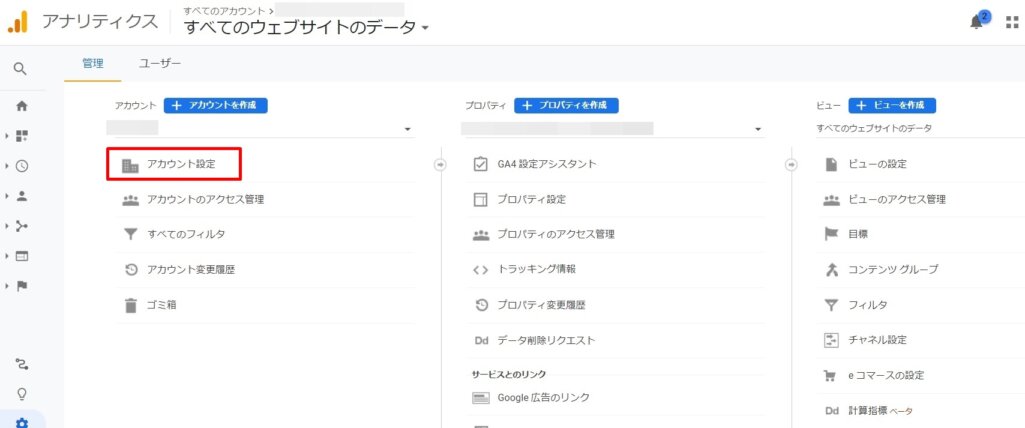Open Audience reports person icon
This screenshot has width=1025, height=428.
point(22,195)
